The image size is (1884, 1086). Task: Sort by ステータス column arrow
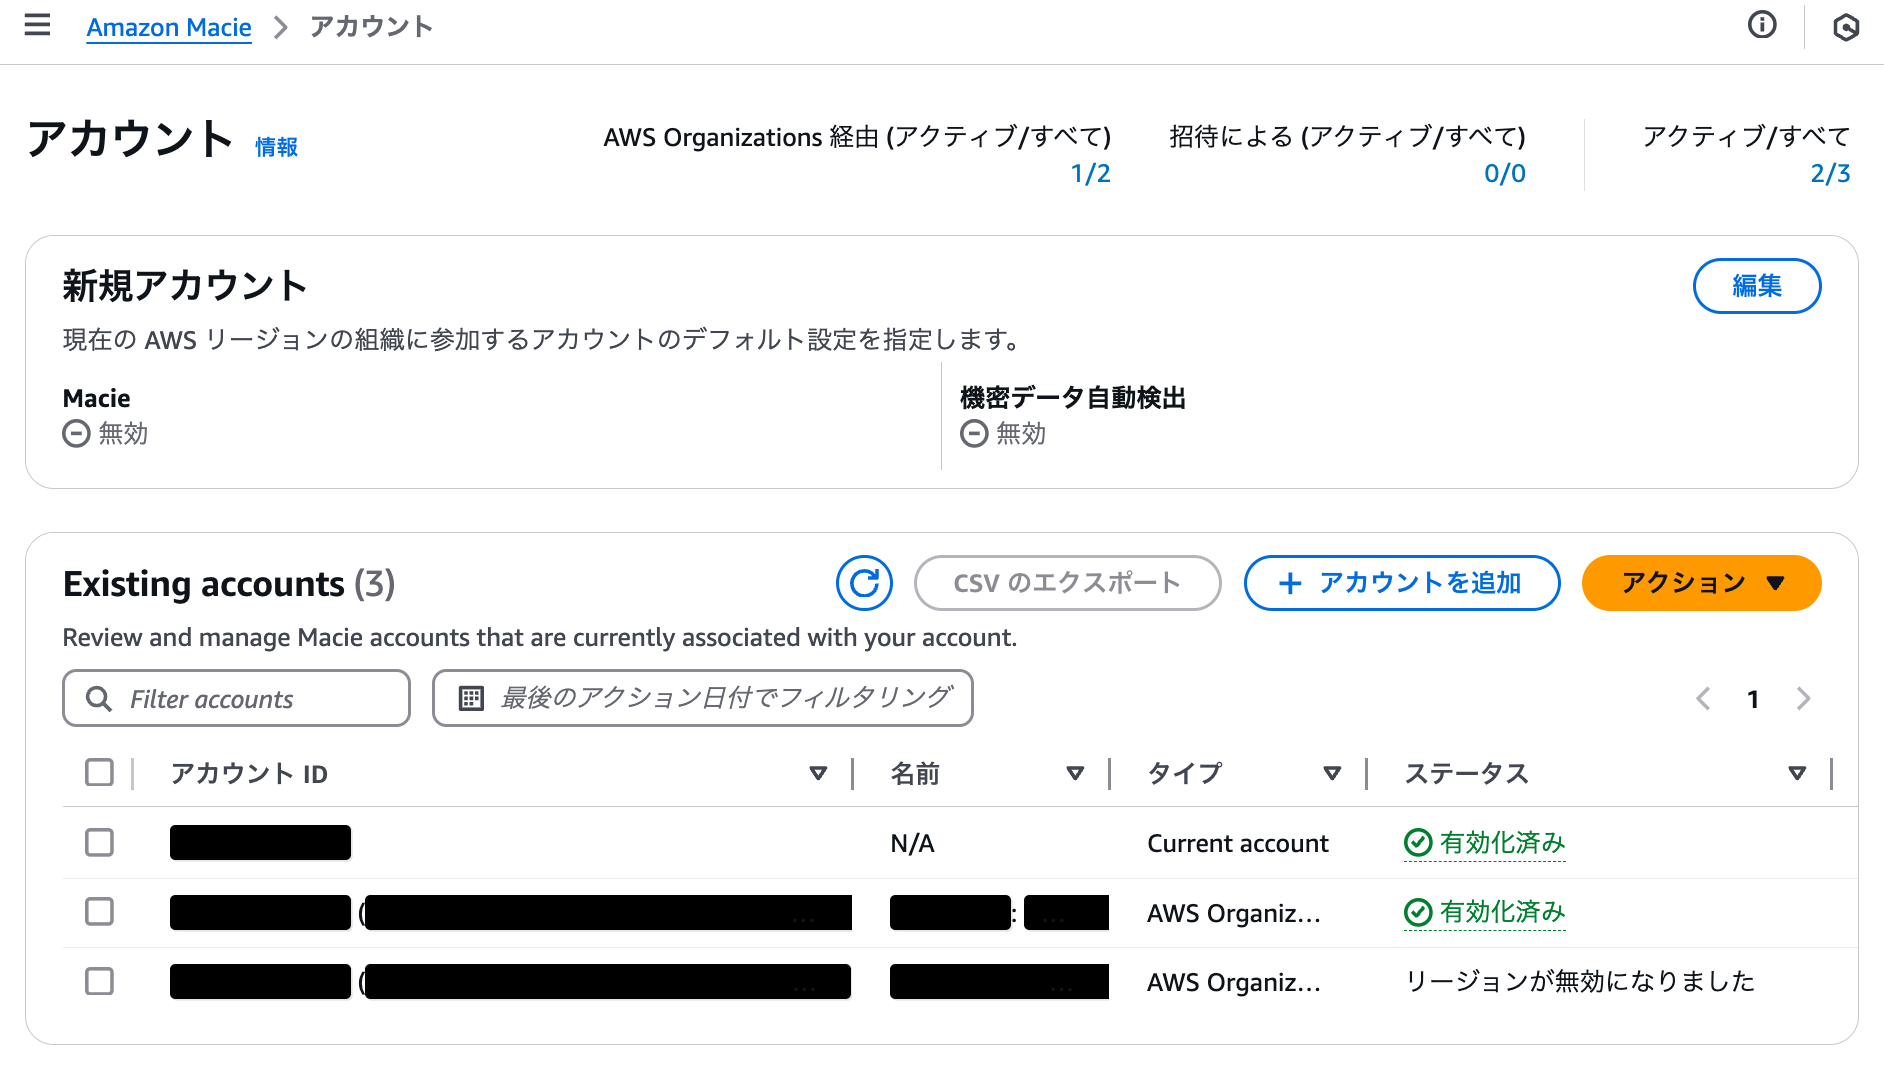coord(1797,773)
